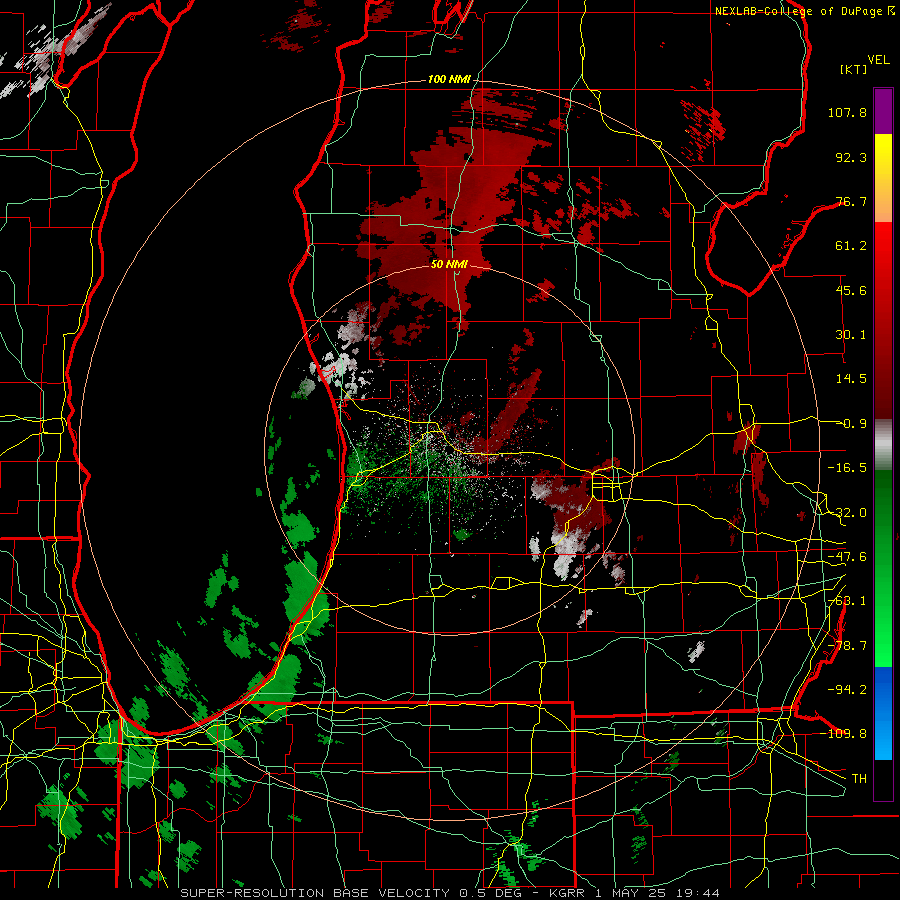
Task: Click the 76.7 velocity scale value
Action: pos(851,201)
